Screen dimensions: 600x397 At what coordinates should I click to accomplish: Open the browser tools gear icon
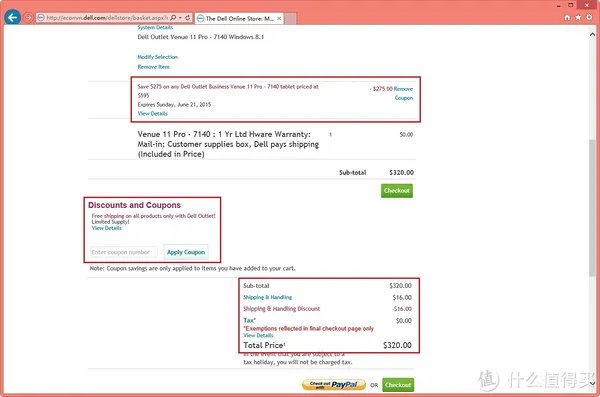[x=589, y=18]
